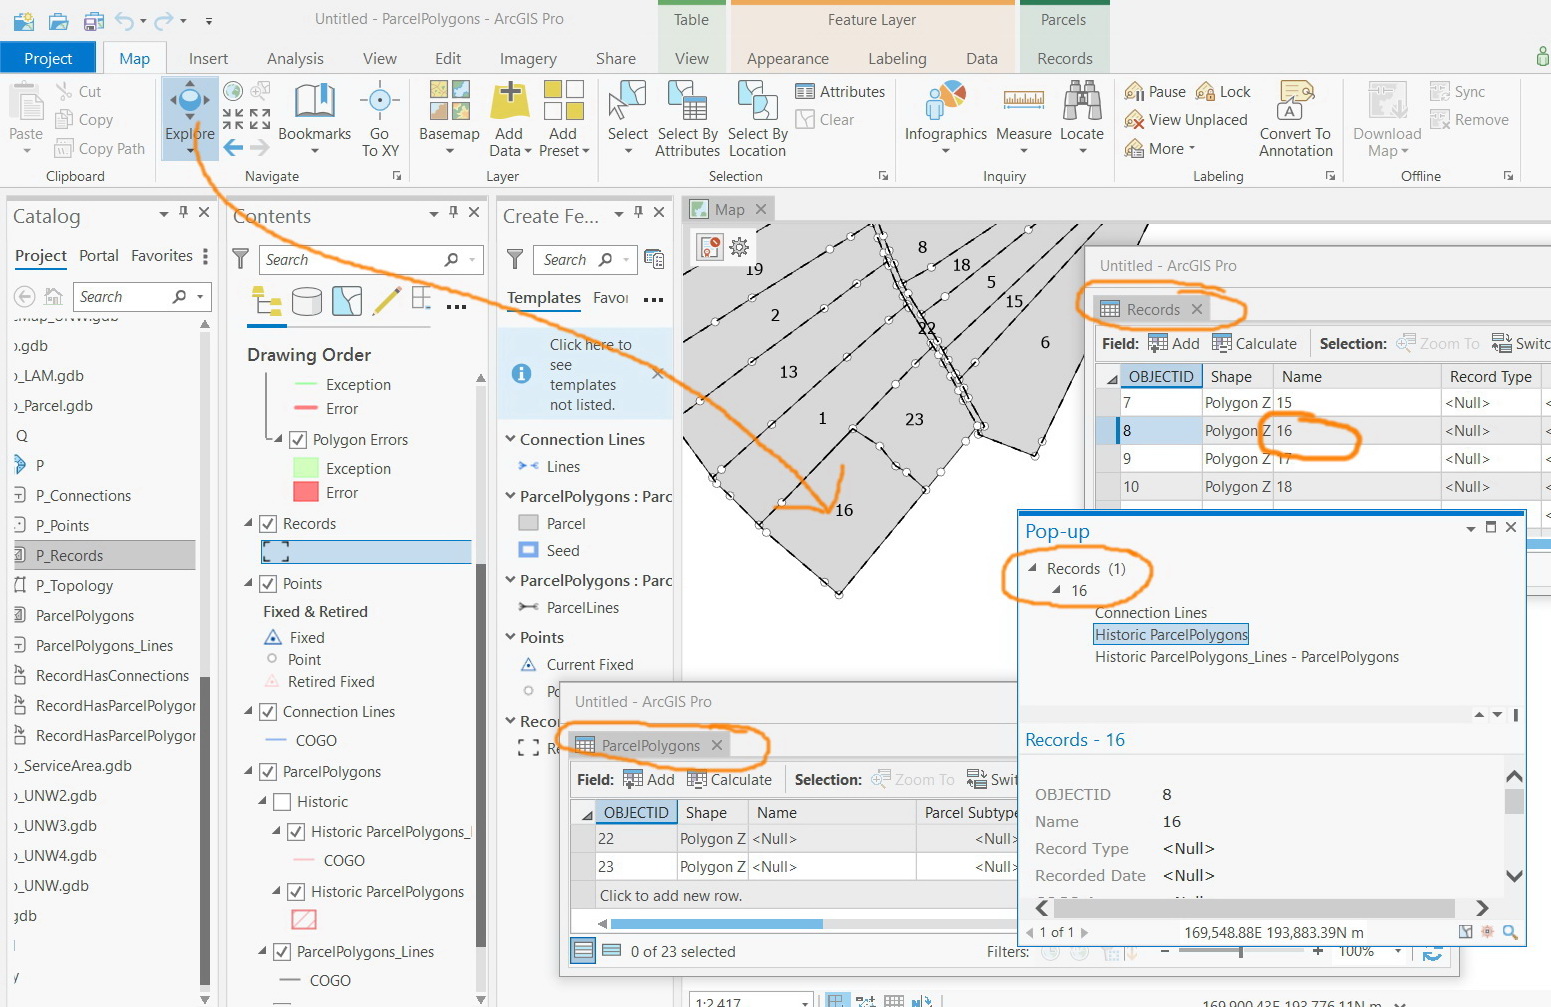Open the Contents pane options menu arrow
This screenshot has width=1551, height=1007.
[434, 214]
